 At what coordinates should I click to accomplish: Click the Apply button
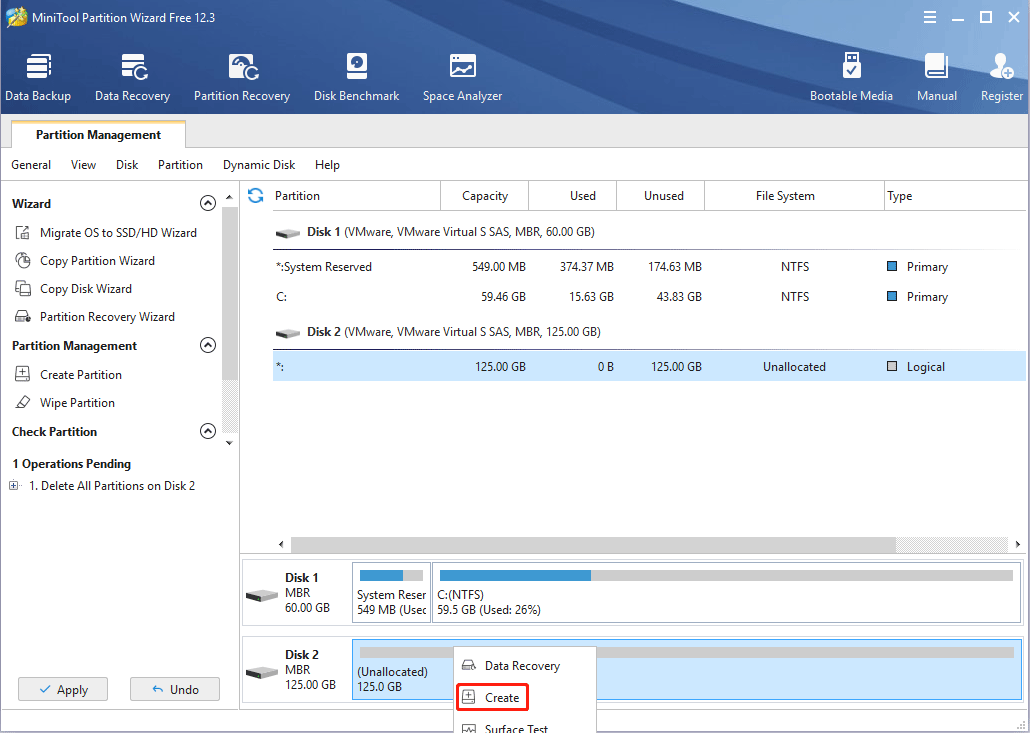pyautogui.click(x=63, y=689)
